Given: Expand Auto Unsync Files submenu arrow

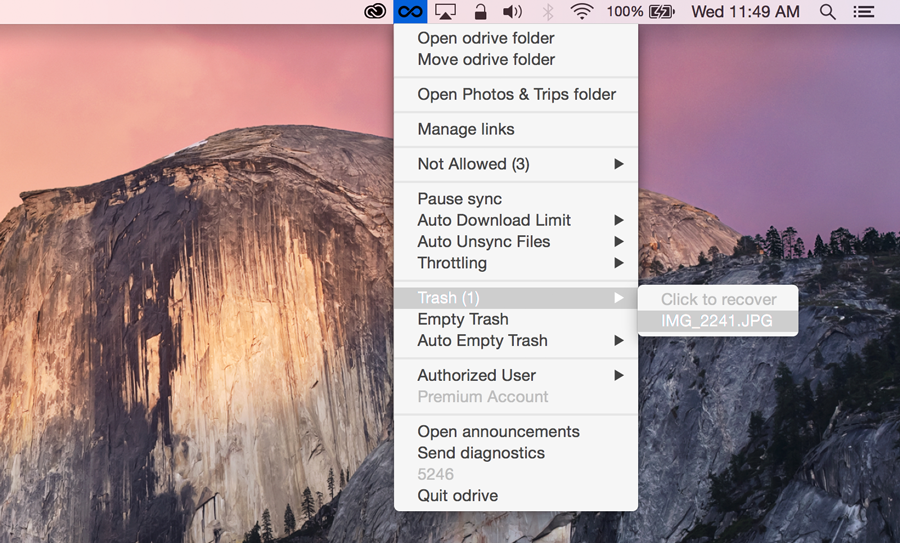Looking at the screenshot, I should coord(619,242).
